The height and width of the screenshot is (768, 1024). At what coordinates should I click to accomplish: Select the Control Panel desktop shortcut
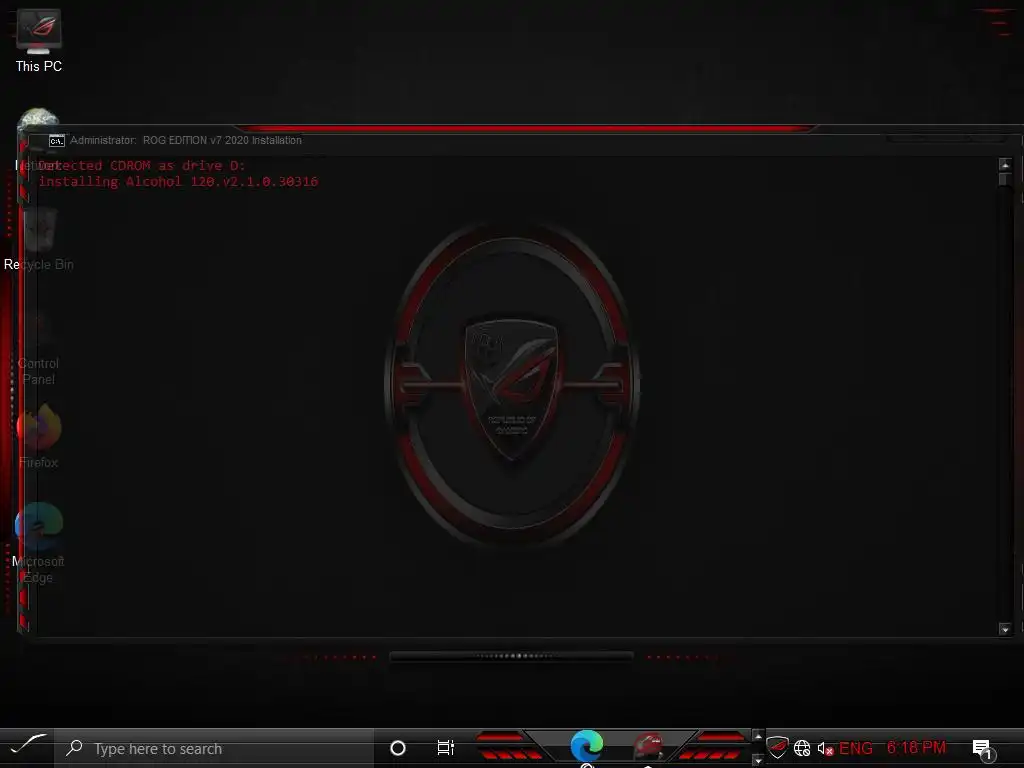tap(39, 347)
